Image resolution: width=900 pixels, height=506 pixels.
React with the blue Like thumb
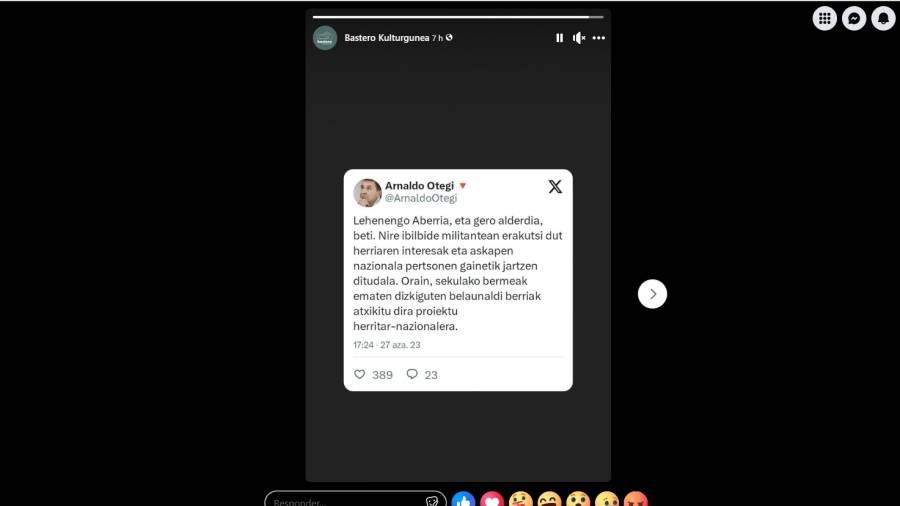point(463,500)
